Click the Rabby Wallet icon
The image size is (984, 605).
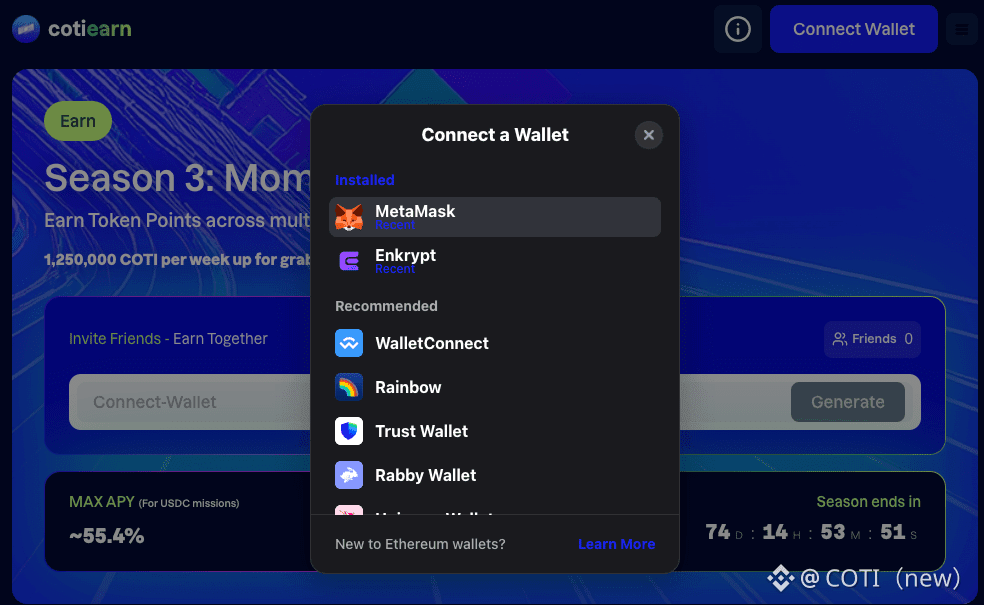click(349, 475)
